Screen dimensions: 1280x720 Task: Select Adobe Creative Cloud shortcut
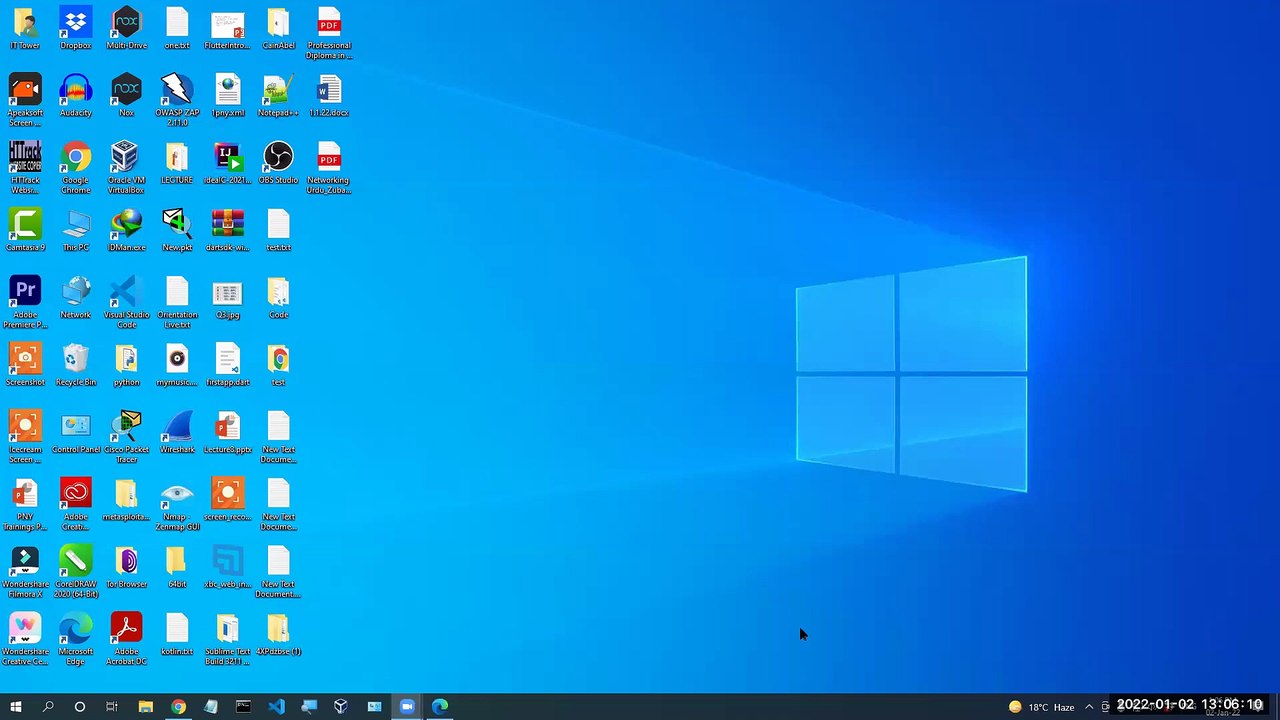coord(76,504)
